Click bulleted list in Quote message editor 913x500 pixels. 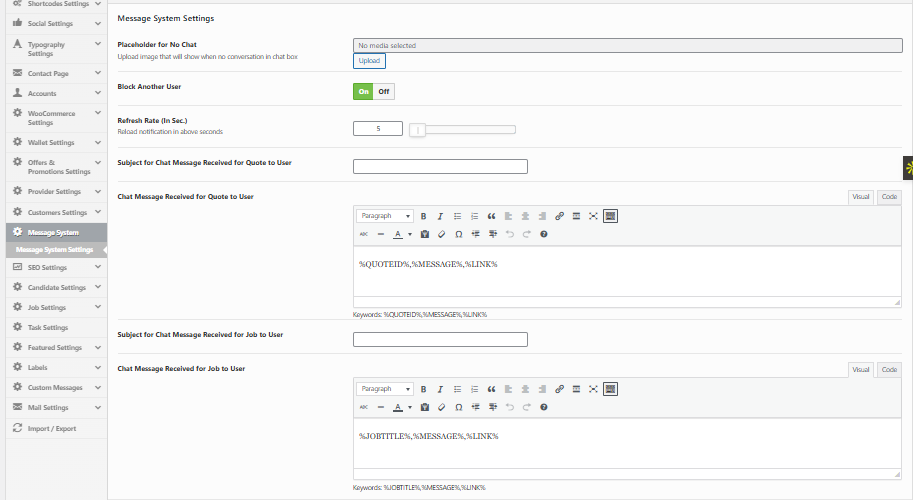457,216
